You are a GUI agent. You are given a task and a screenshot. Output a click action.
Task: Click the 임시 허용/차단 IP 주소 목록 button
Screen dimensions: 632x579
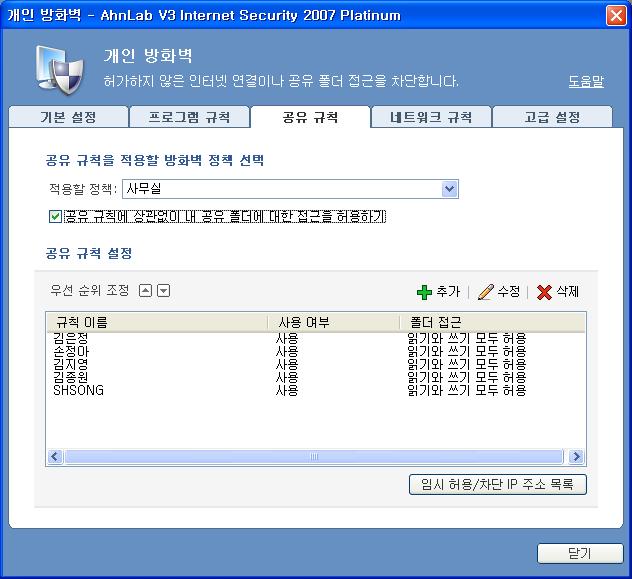pos(497,484)
